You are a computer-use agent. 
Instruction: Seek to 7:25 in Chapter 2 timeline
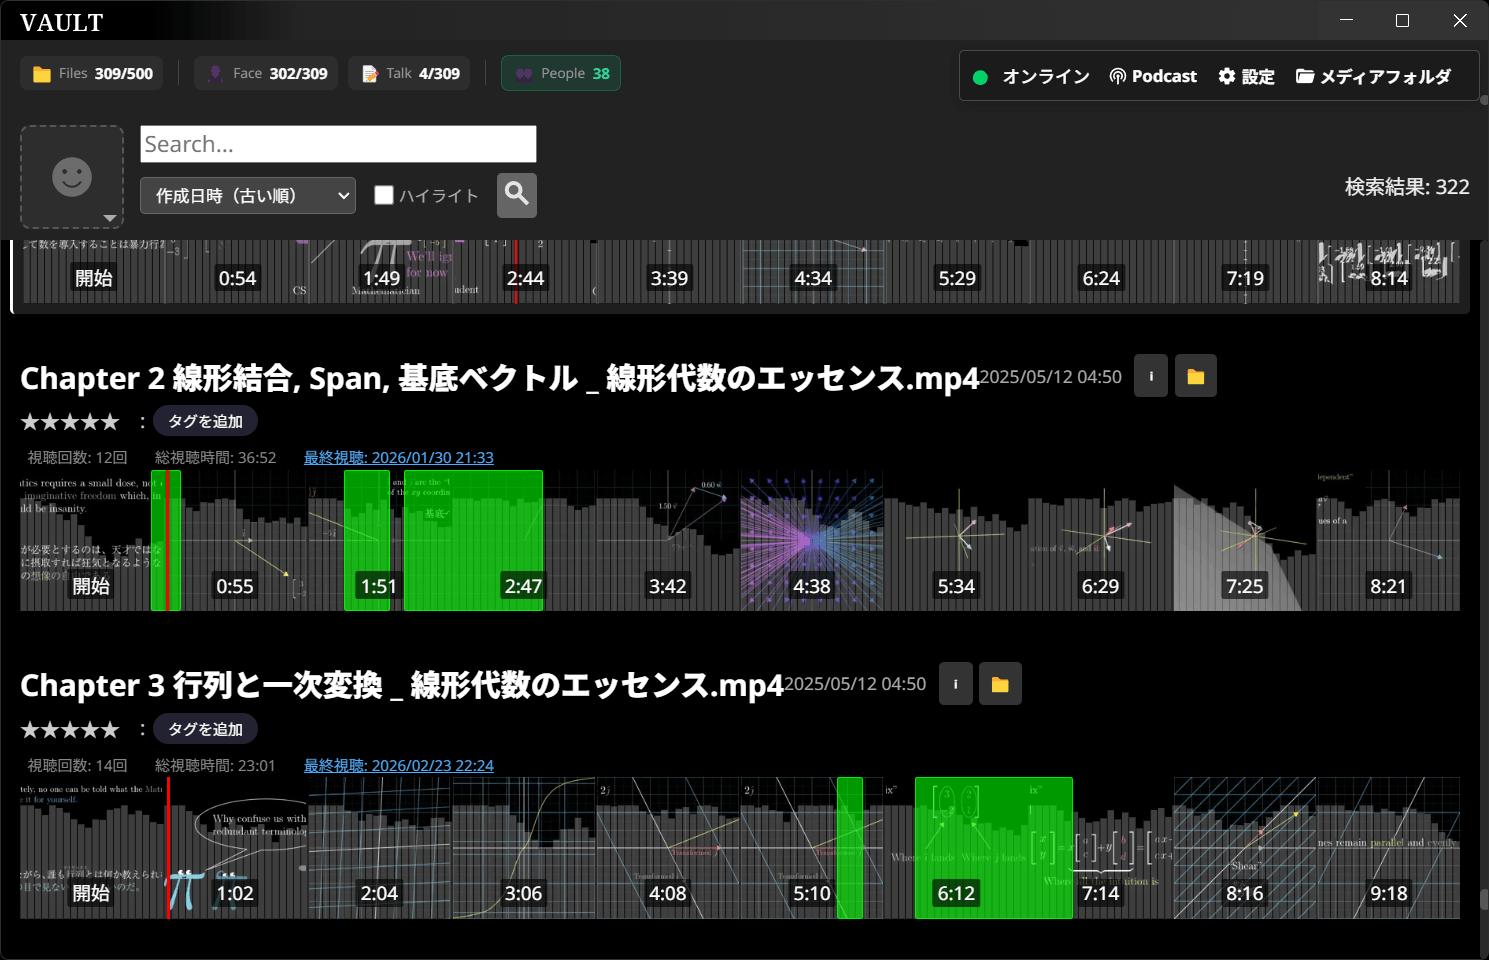click(x=1245, y=586)
